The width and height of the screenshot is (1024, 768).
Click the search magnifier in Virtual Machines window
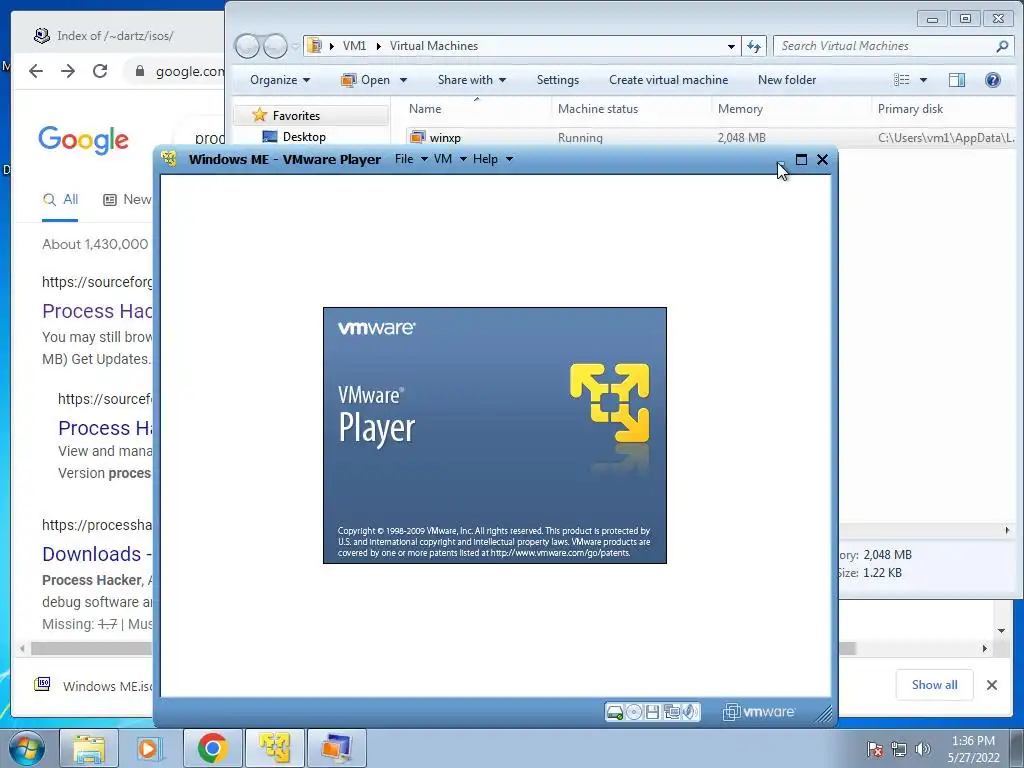[x=1002, y=46]
